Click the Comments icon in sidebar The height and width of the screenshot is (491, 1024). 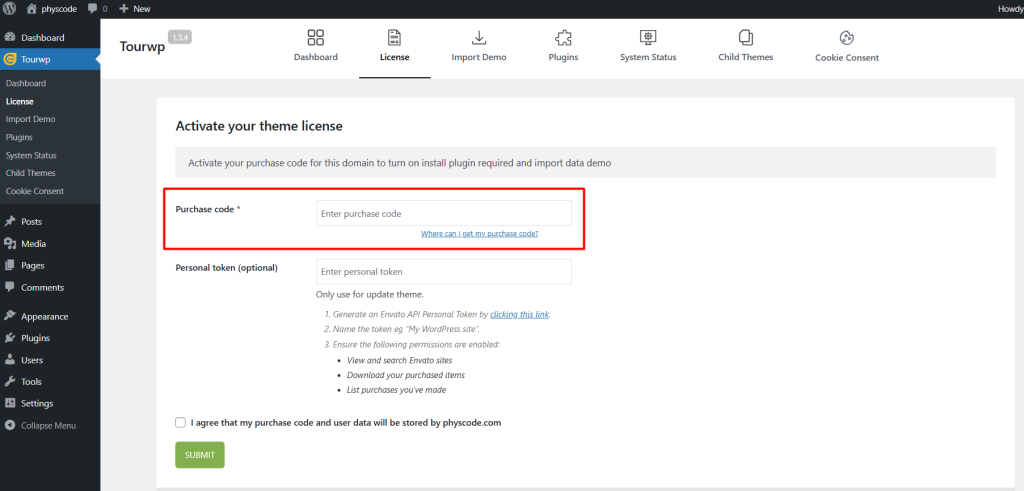10,287
